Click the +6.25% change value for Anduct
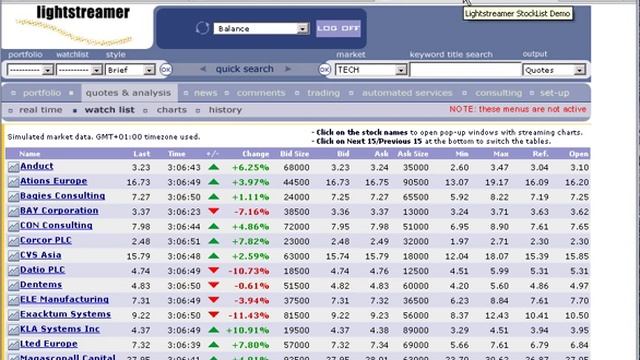The height and width of the screenshot is (360, 640). (x=251, y=167)
